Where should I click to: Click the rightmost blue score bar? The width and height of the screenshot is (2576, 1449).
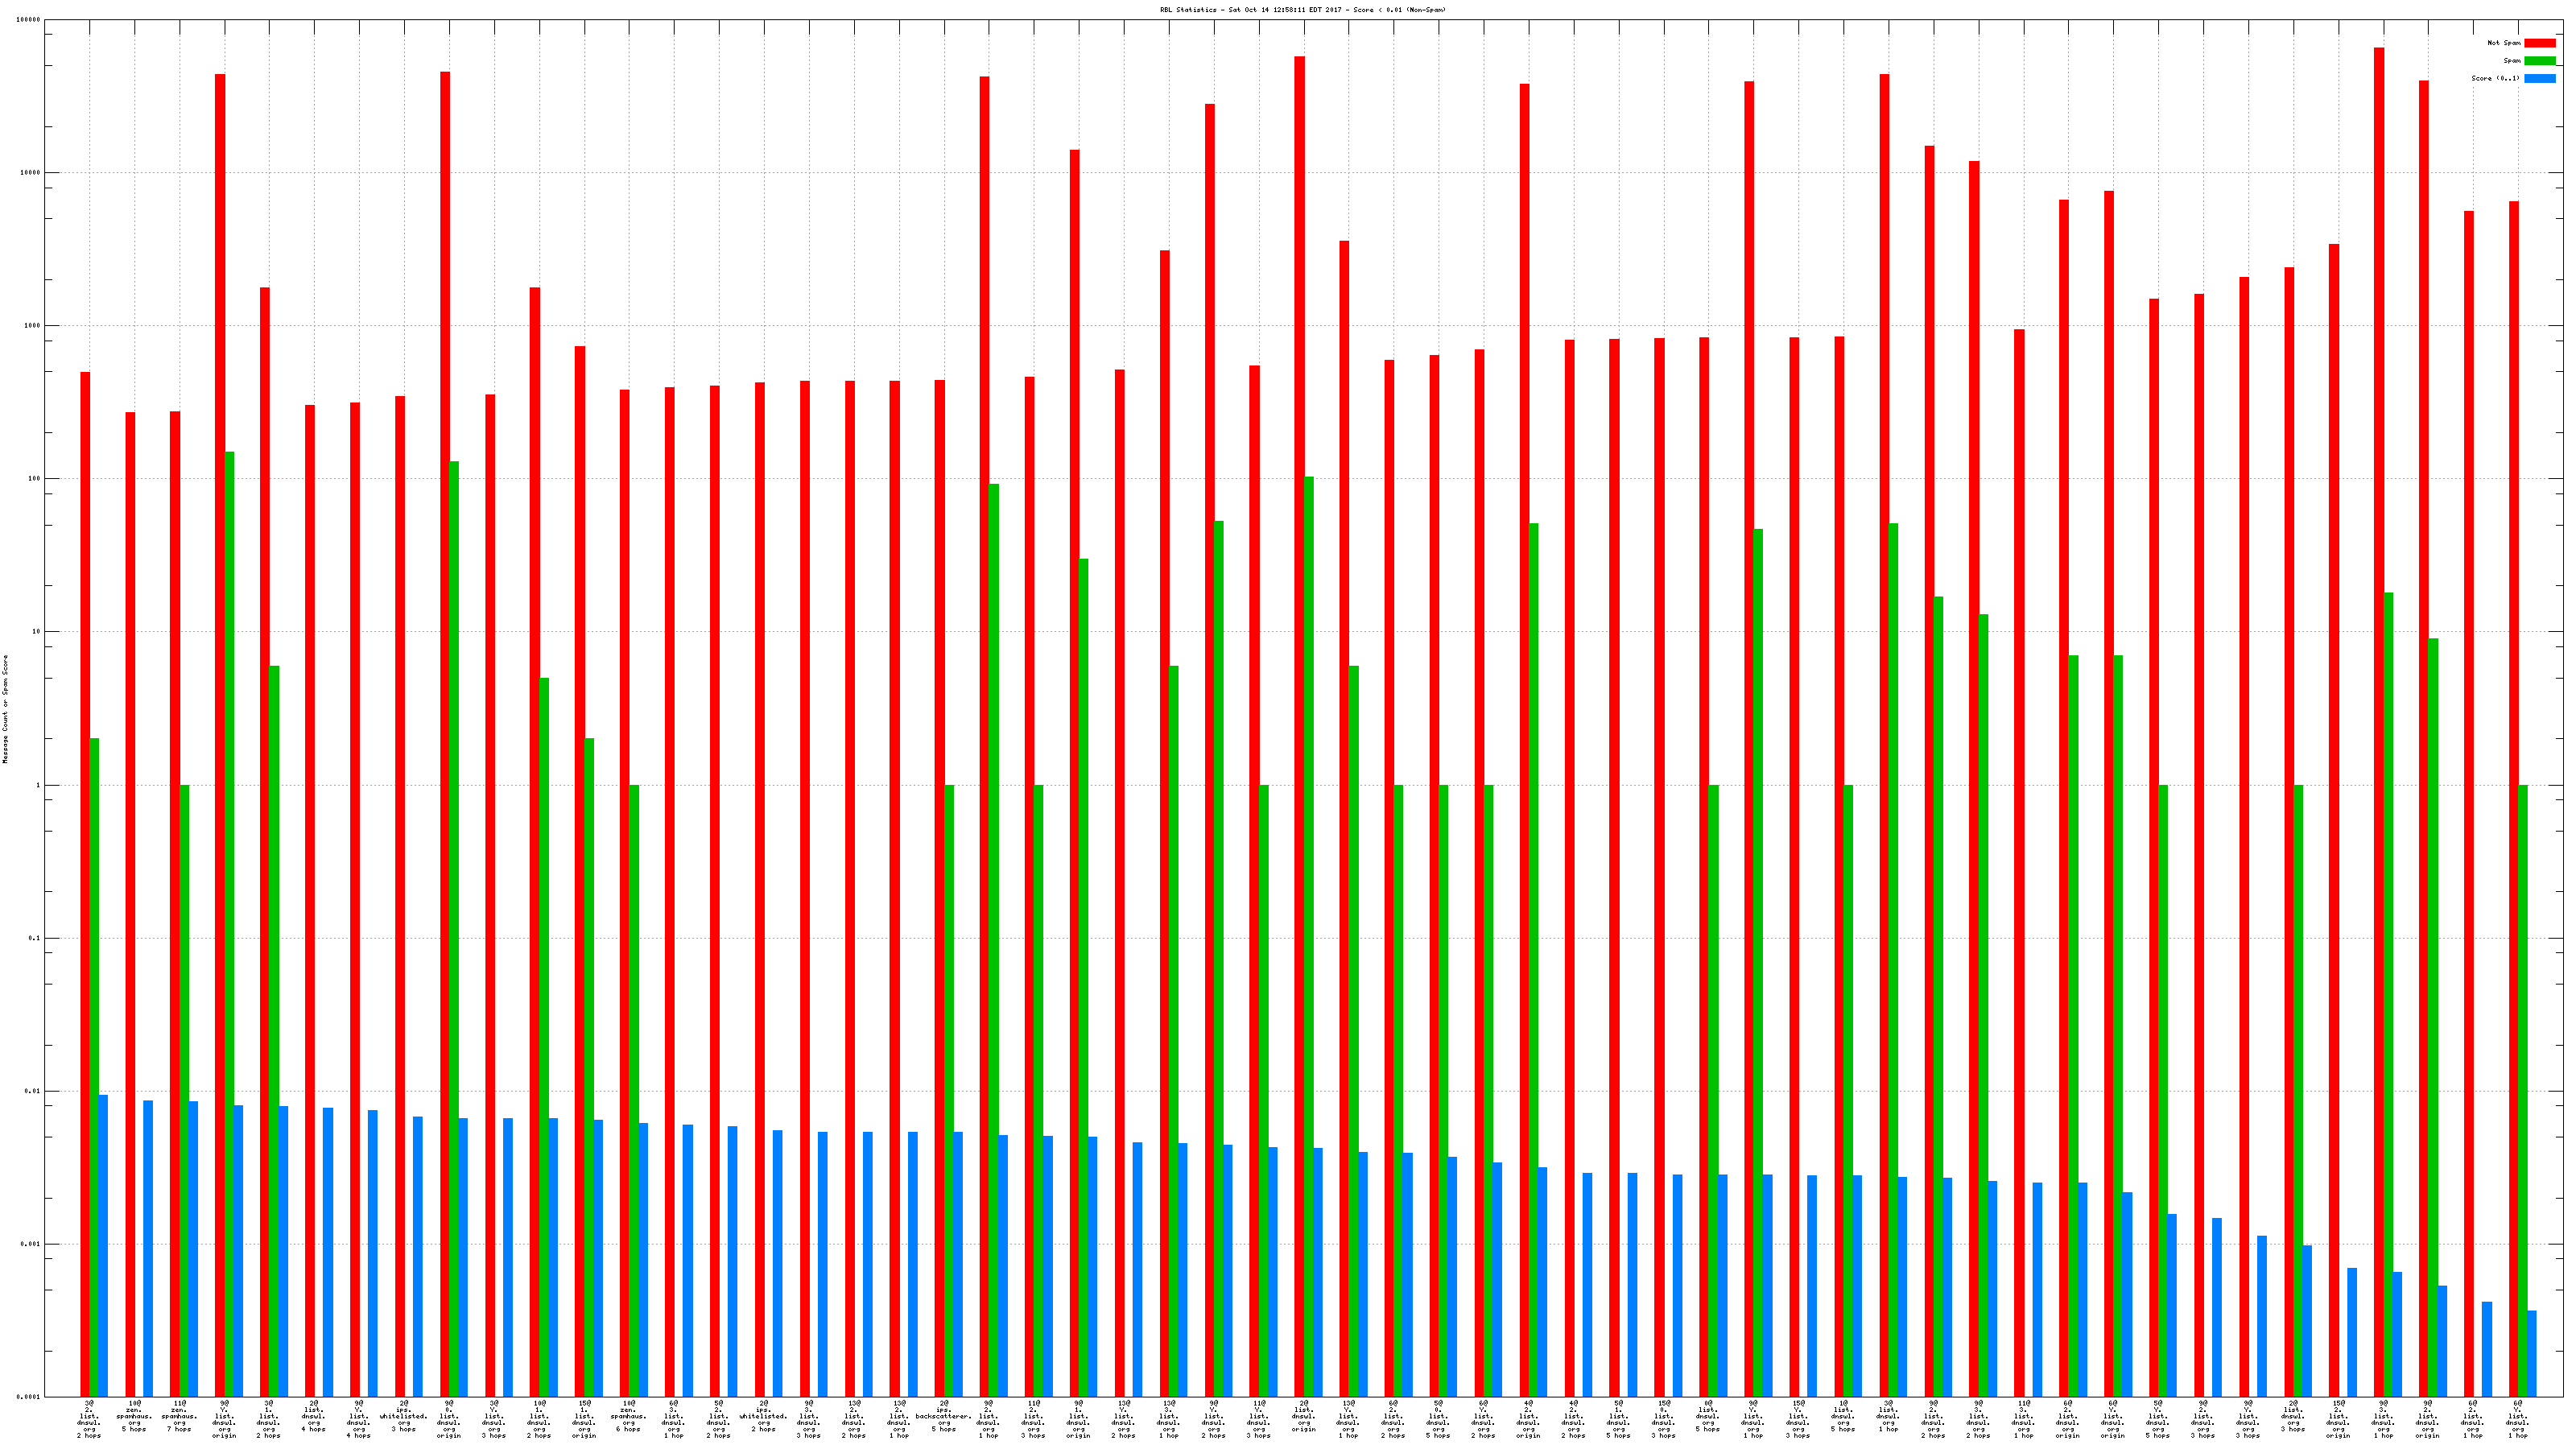tap(2532, 1353)
